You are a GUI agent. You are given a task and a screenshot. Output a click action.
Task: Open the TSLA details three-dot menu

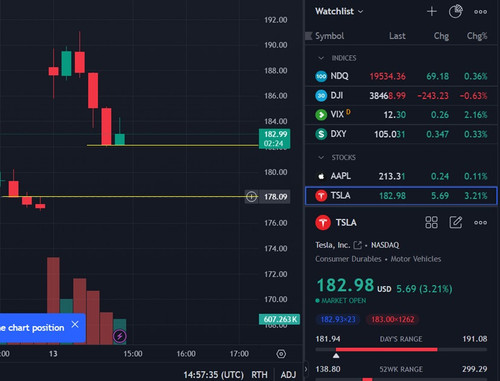(480, 222)
